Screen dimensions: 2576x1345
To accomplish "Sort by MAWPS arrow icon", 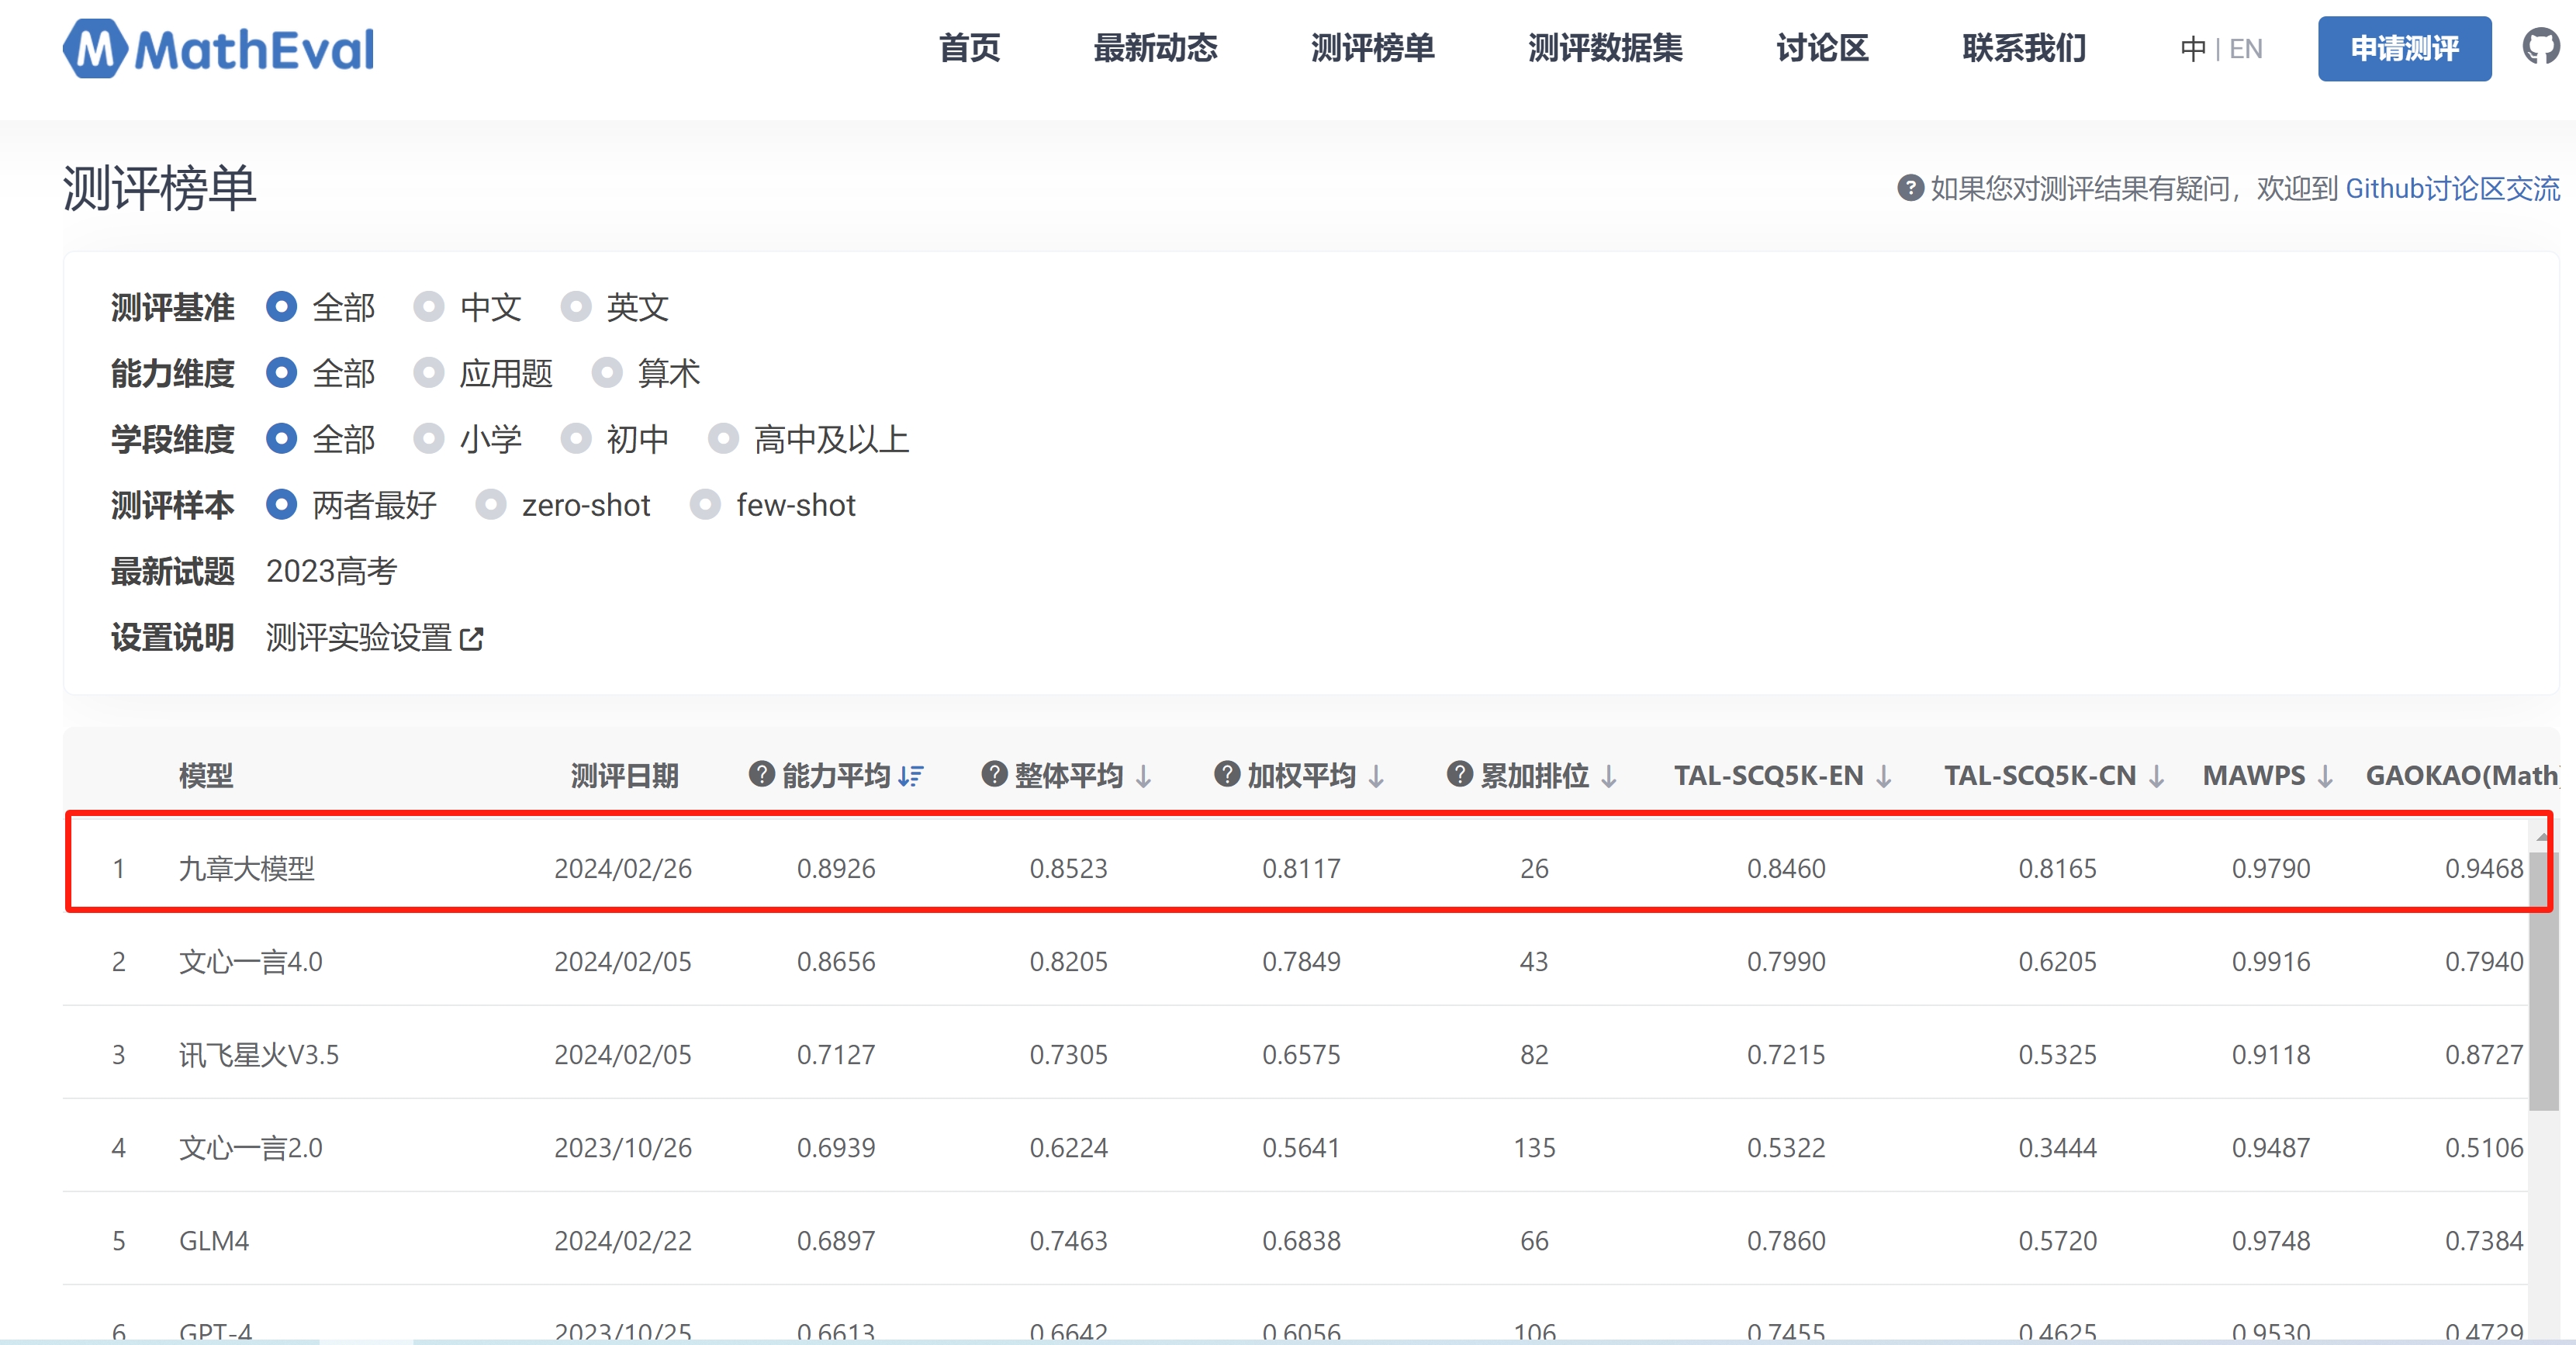I will pos(2325,776).
